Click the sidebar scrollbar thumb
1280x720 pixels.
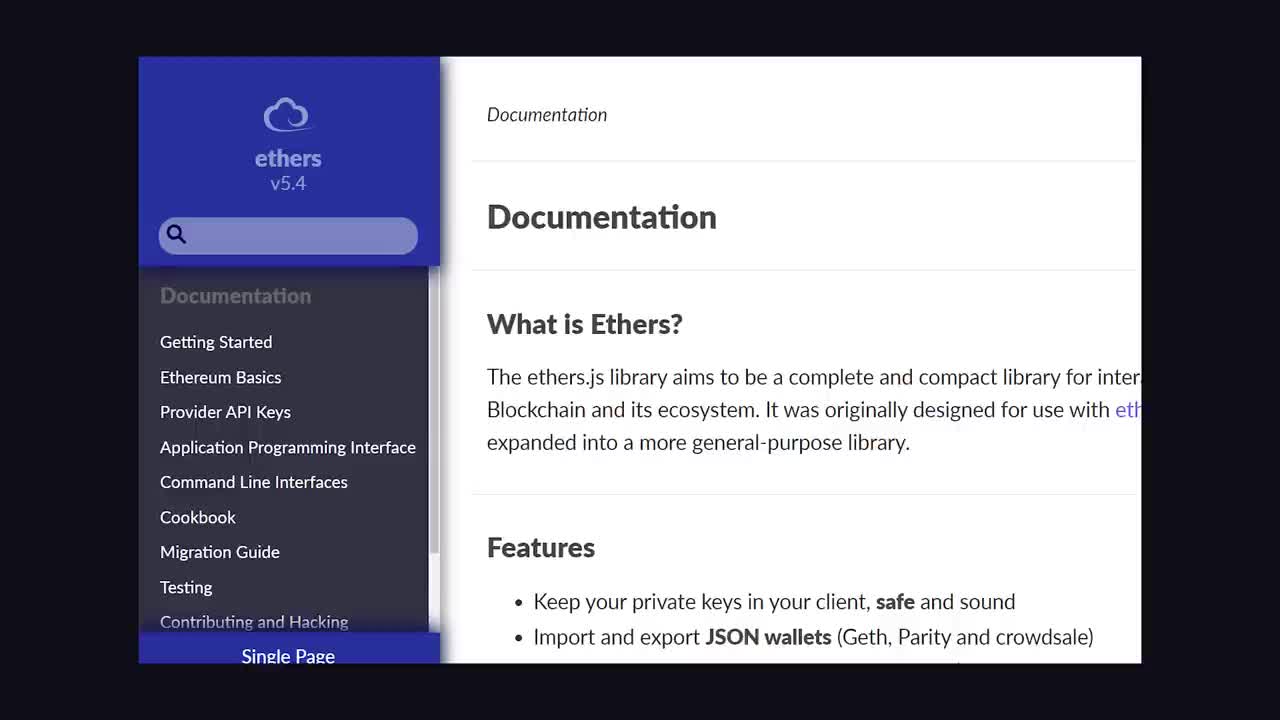[x=434, y=410]
